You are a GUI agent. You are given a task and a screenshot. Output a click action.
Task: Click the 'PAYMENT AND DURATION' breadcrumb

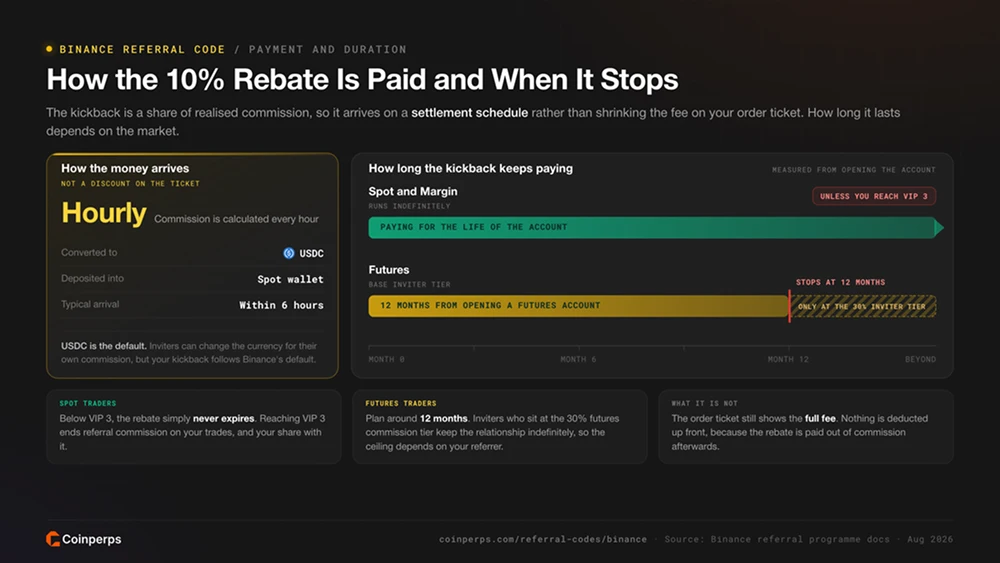click(327, 49)
